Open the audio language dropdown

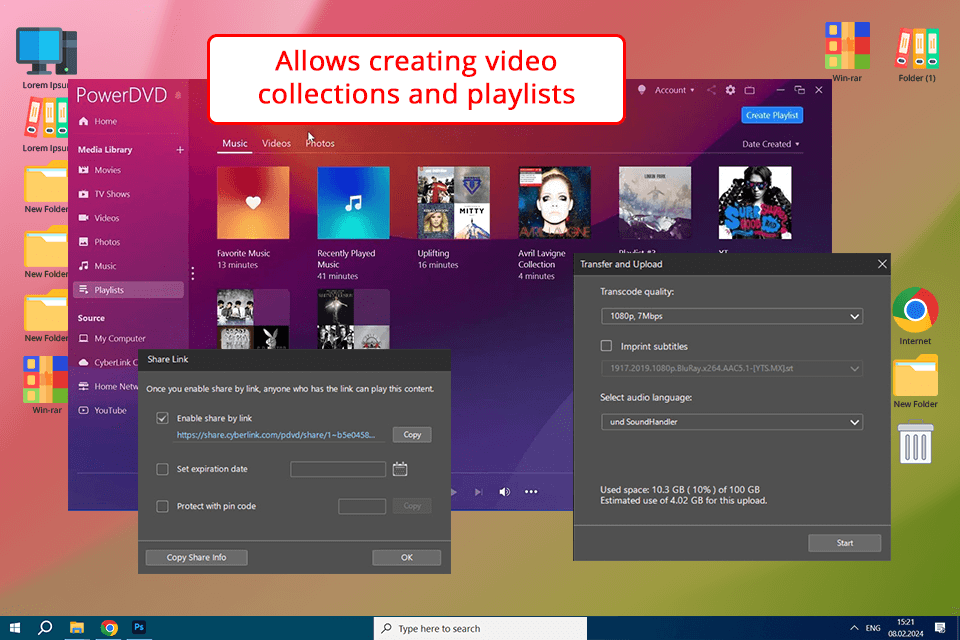point(731,422)
